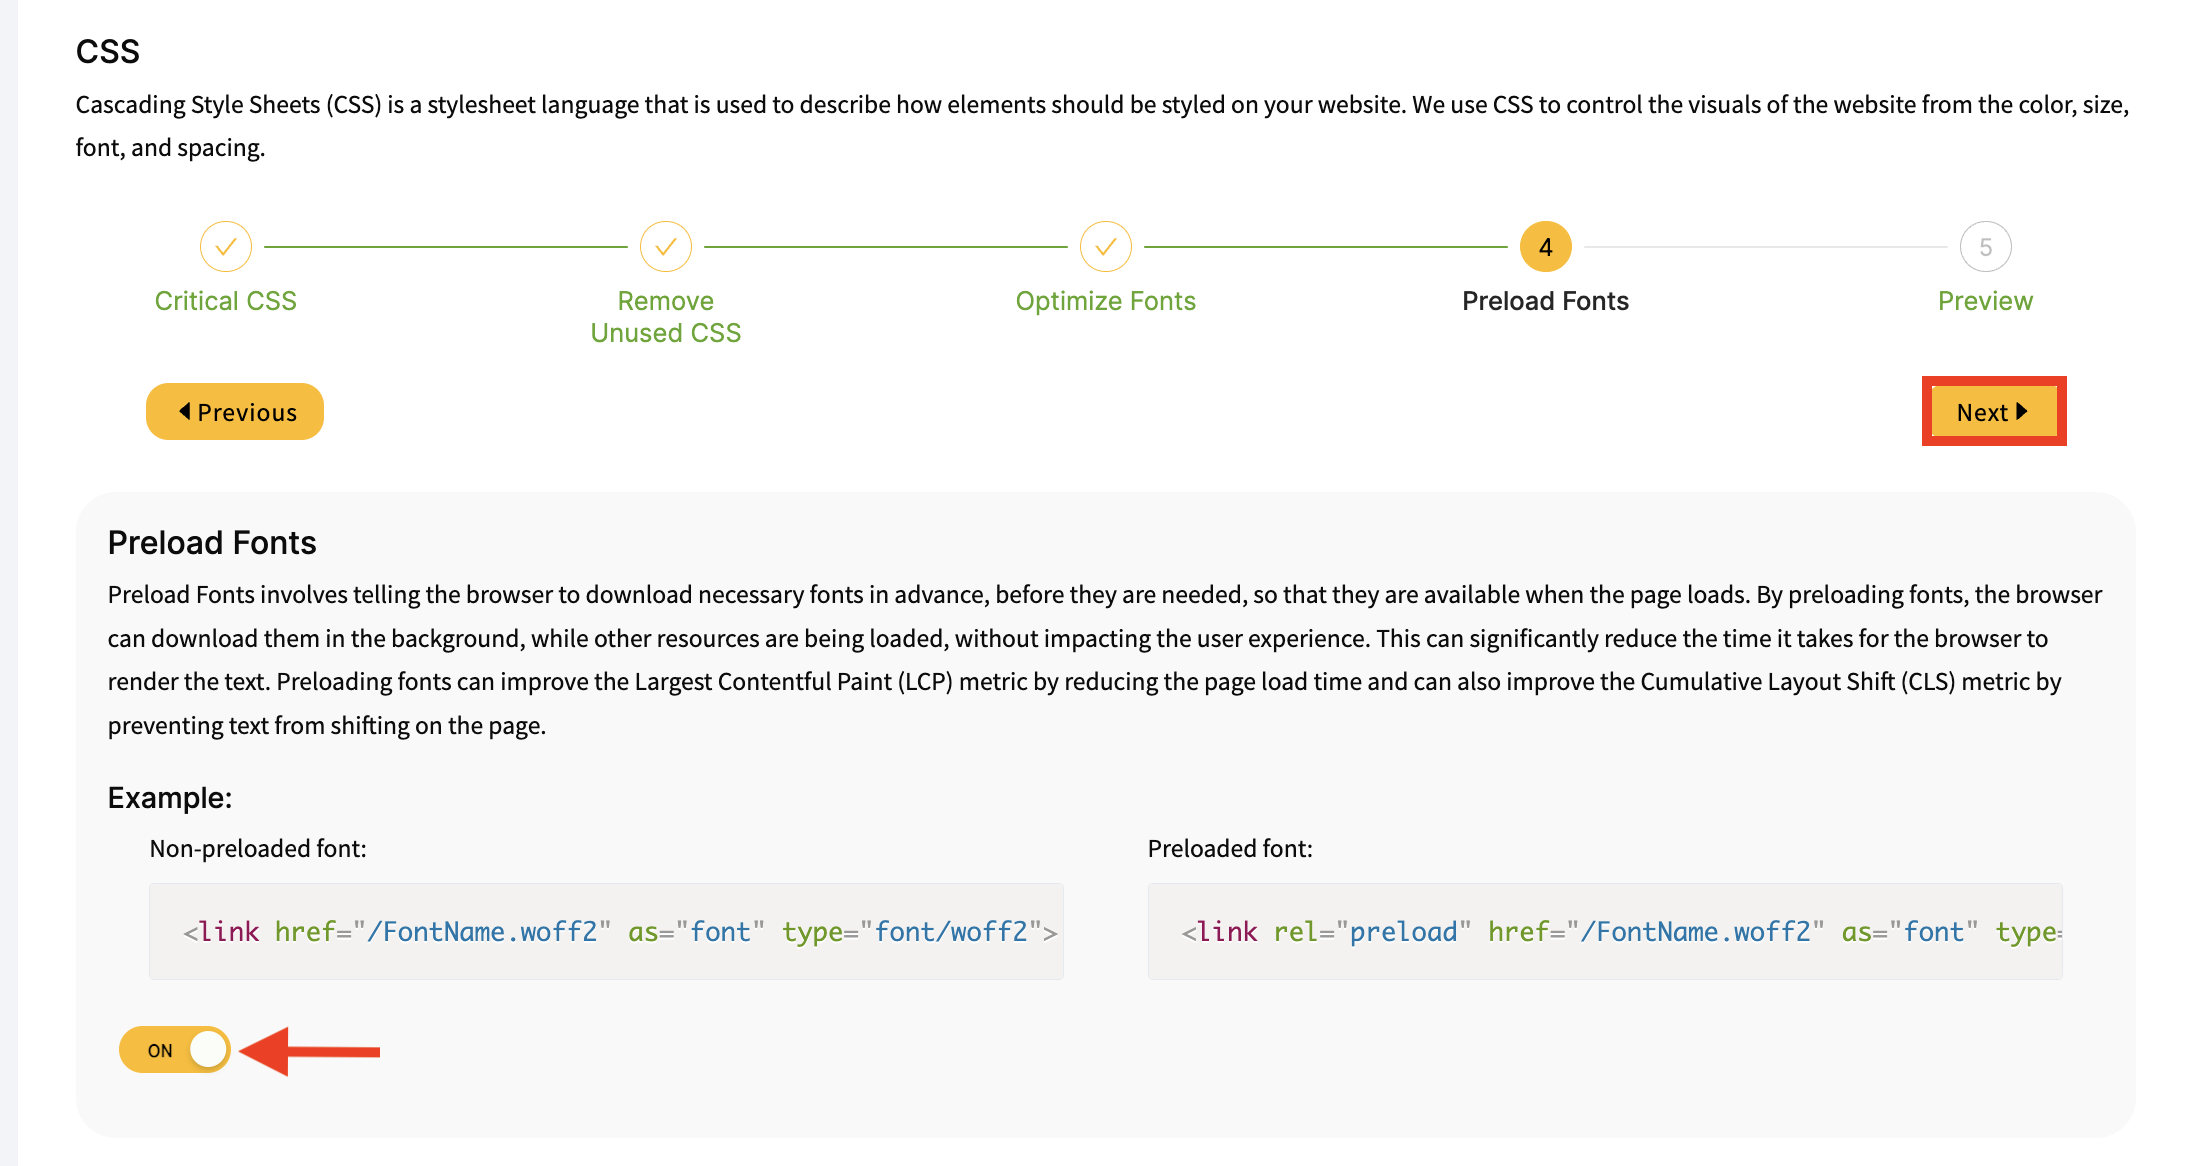Click the preloaded font code snippet
Image resolution: width=2194 pixels, height=1166 pixels.
pyautogui.click(x=1605, y=931)
